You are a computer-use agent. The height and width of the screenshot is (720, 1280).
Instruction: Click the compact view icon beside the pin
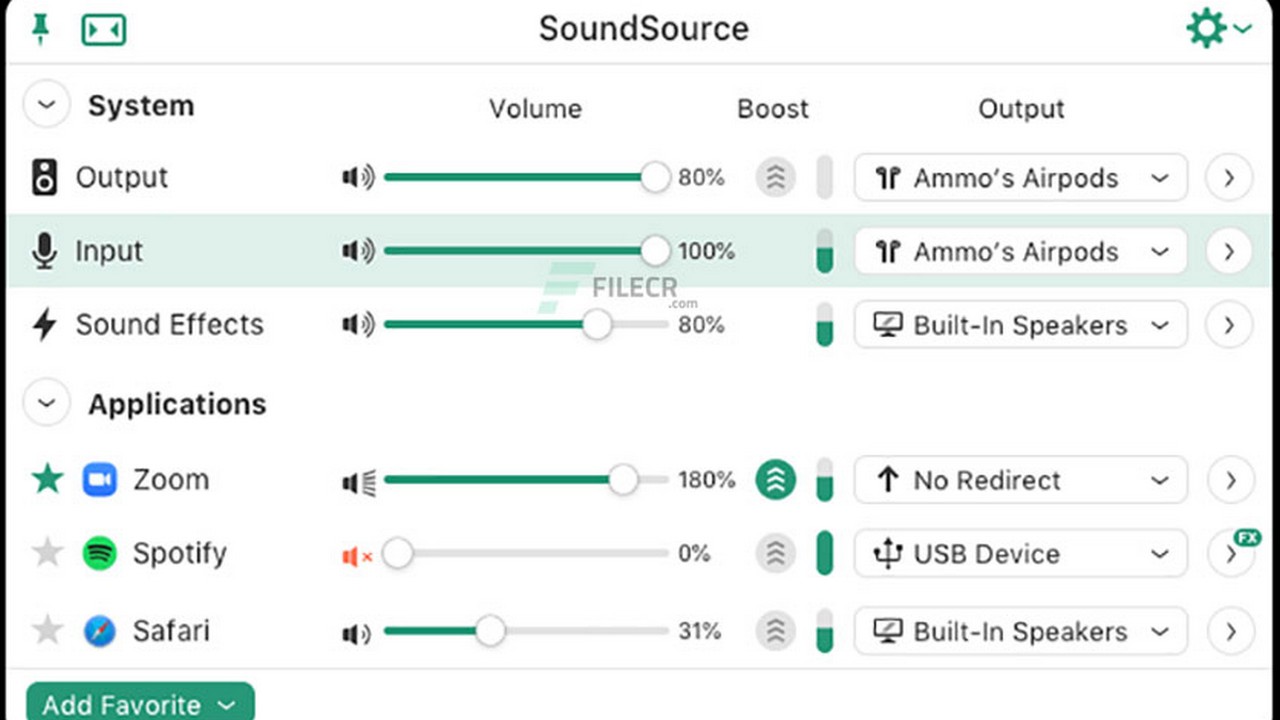[x=104, y=30]
